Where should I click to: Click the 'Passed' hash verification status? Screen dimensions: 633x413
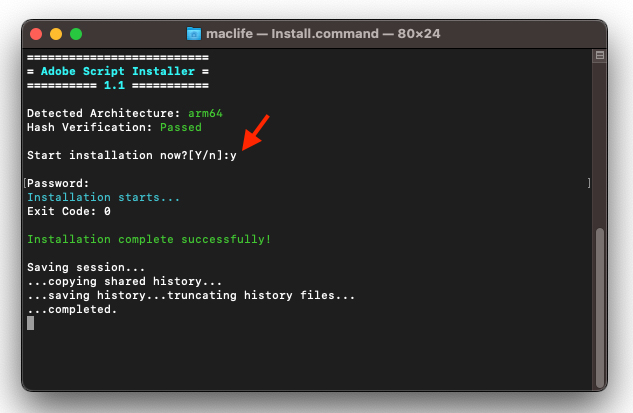click(181, 127)
